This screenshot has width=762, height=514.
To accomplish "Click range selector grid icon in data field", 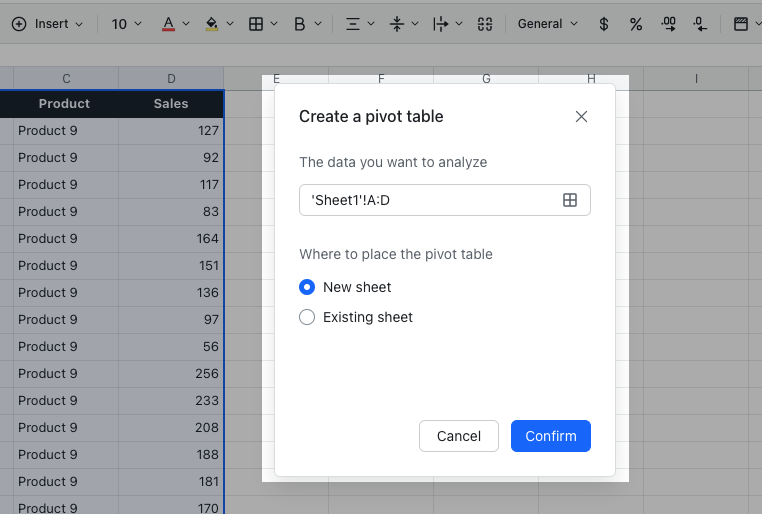I will coord(570,200).
